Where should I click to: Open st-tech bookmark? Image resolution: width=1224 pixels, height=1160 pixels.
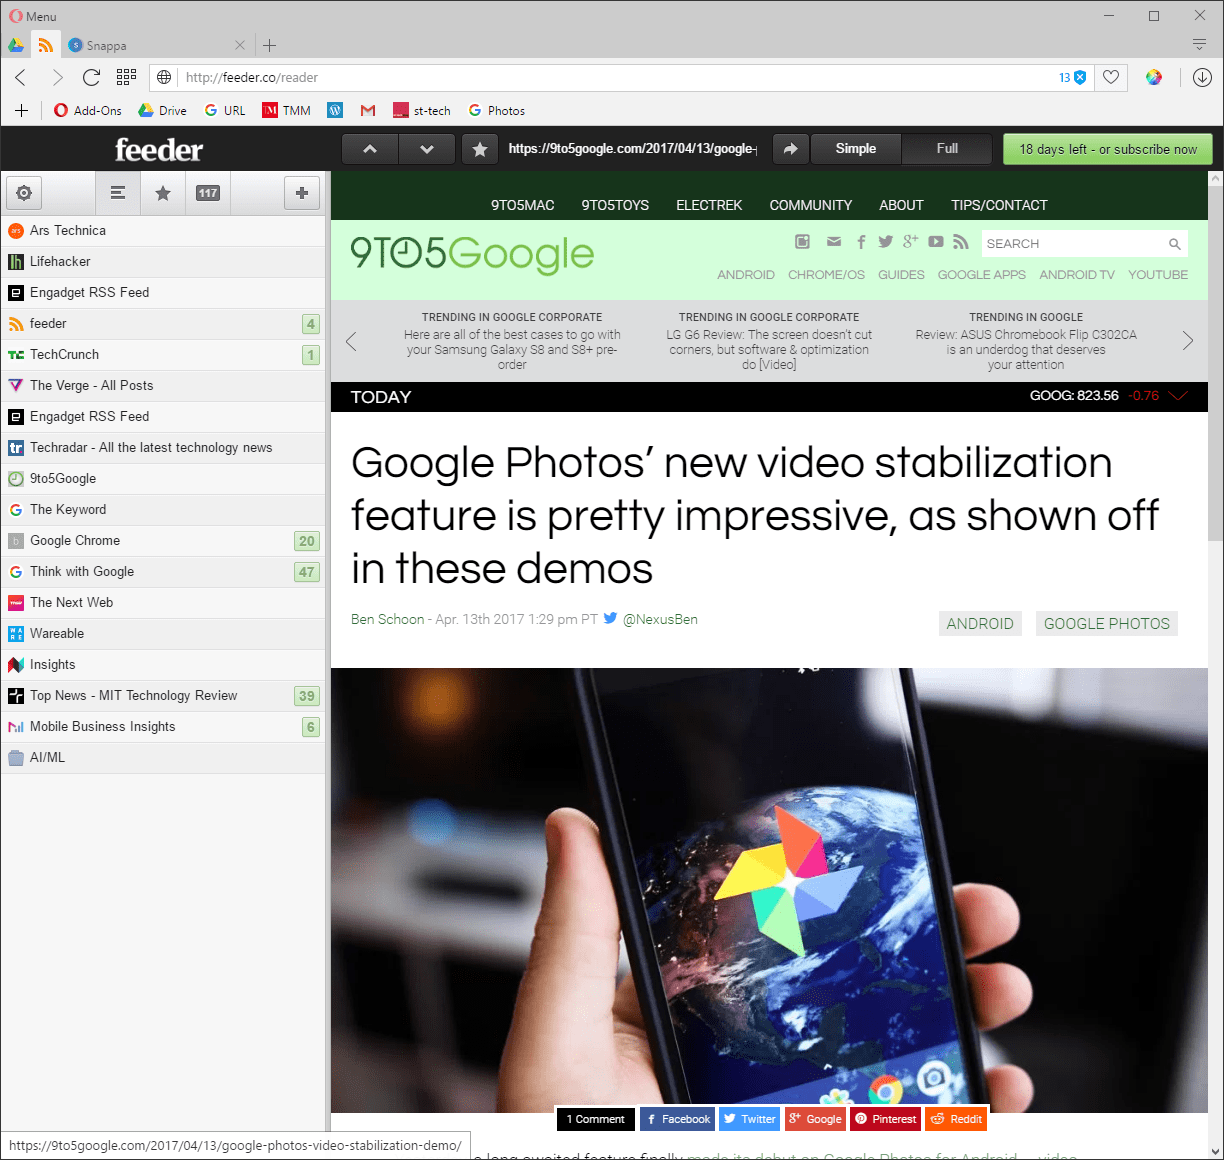coord(422,111)
